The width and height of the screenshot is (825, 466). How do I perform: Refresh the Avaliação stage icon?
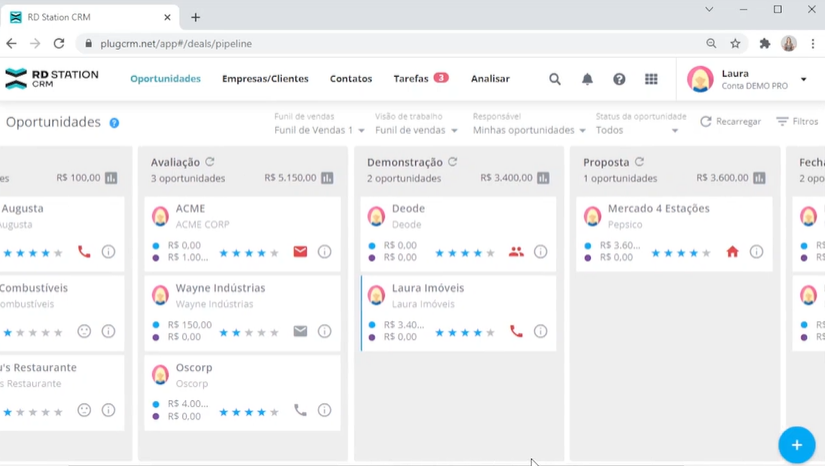coord(210,161)
